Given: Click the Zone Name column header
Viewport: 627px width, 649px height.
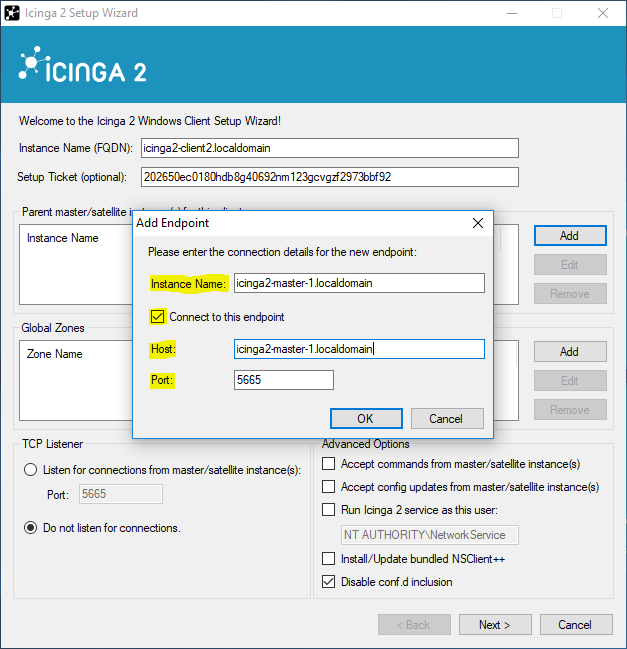Looking at the screenshot, I should 55,354.
